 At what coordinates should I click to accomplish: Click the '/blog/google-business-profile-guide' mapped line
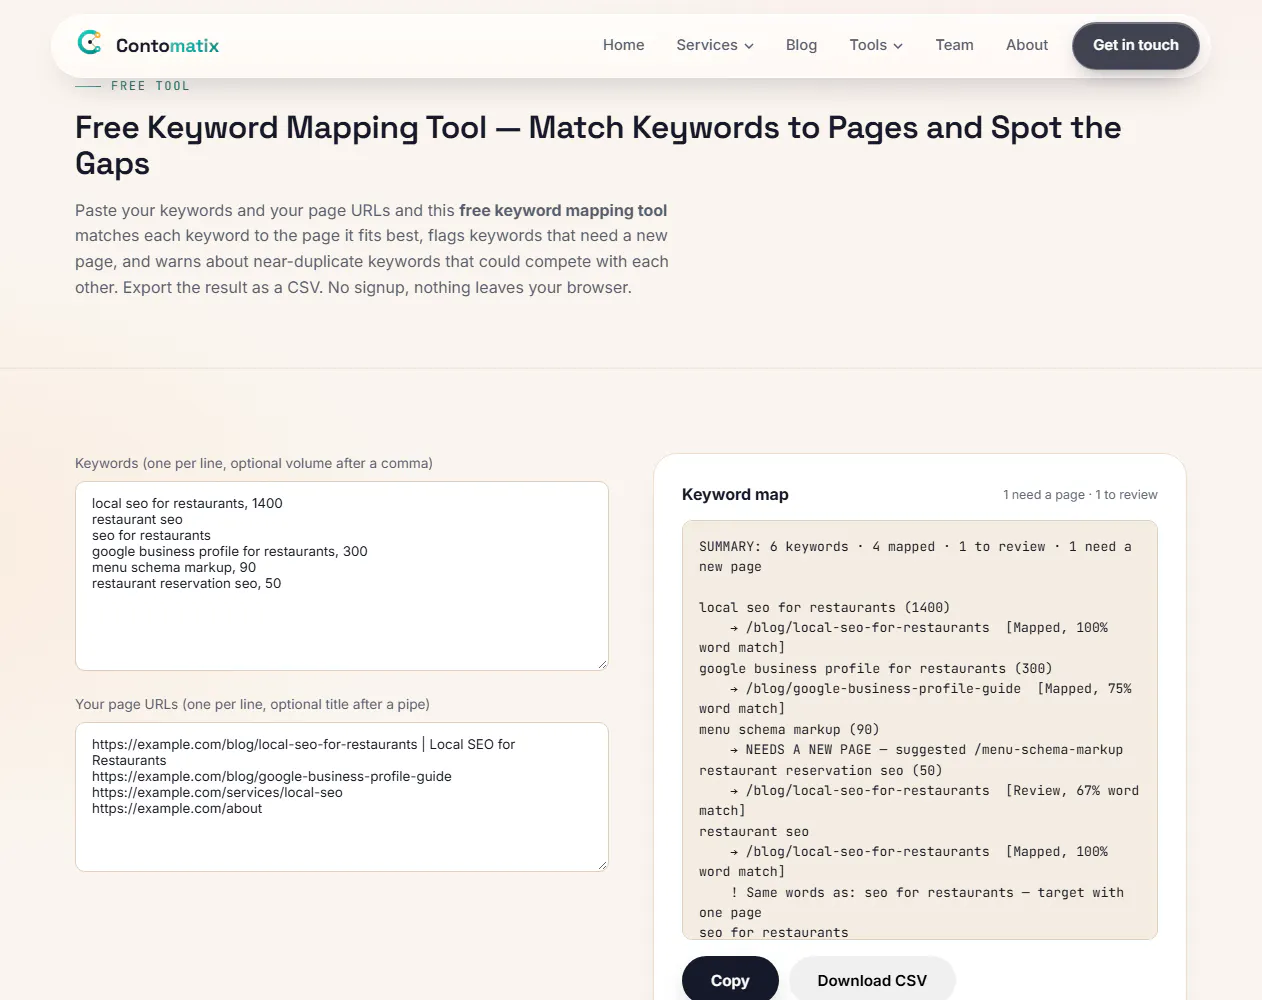[915, 698]
